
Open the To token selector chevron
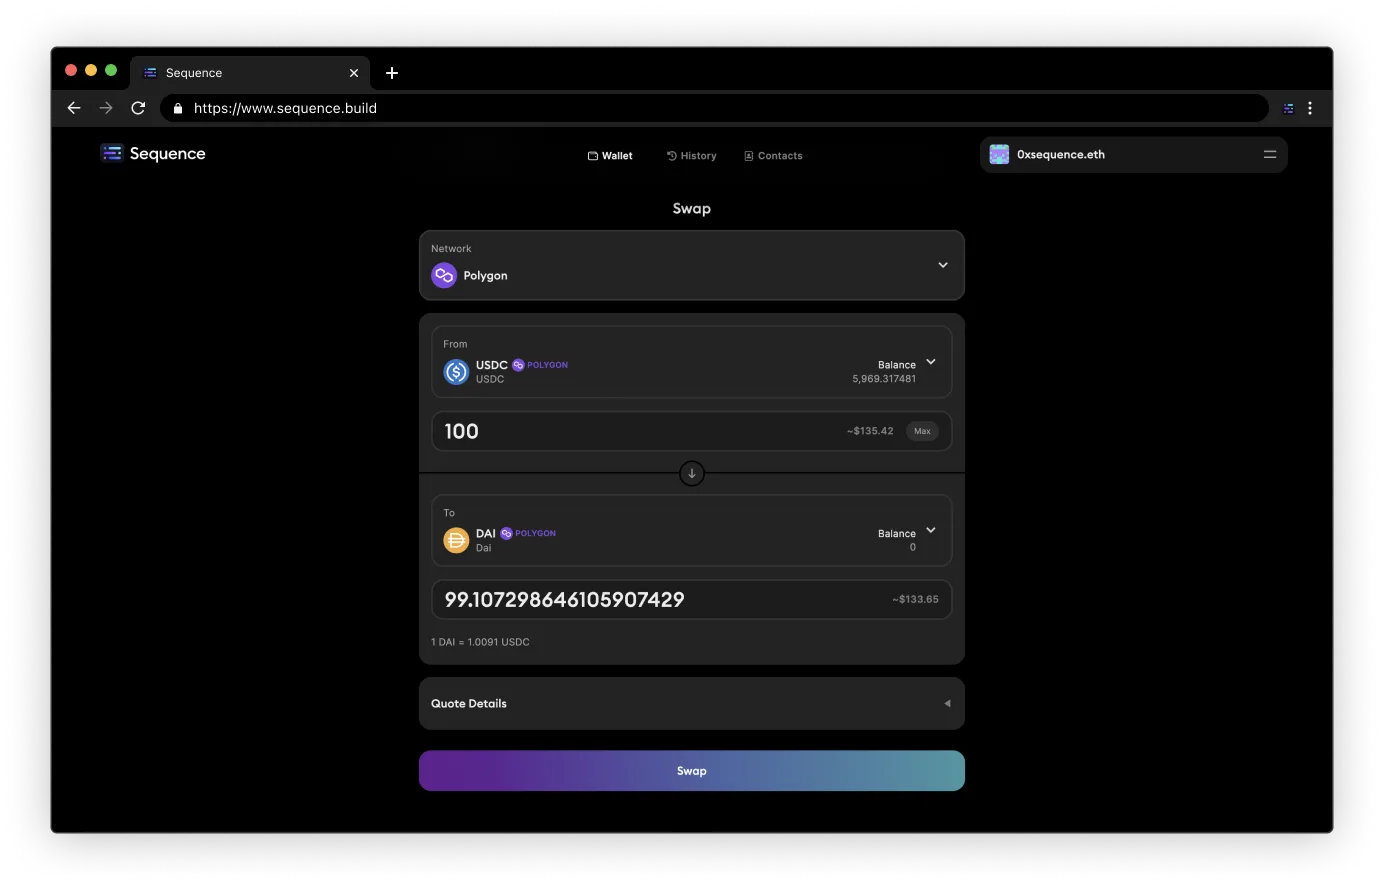(x=931, y=530)
